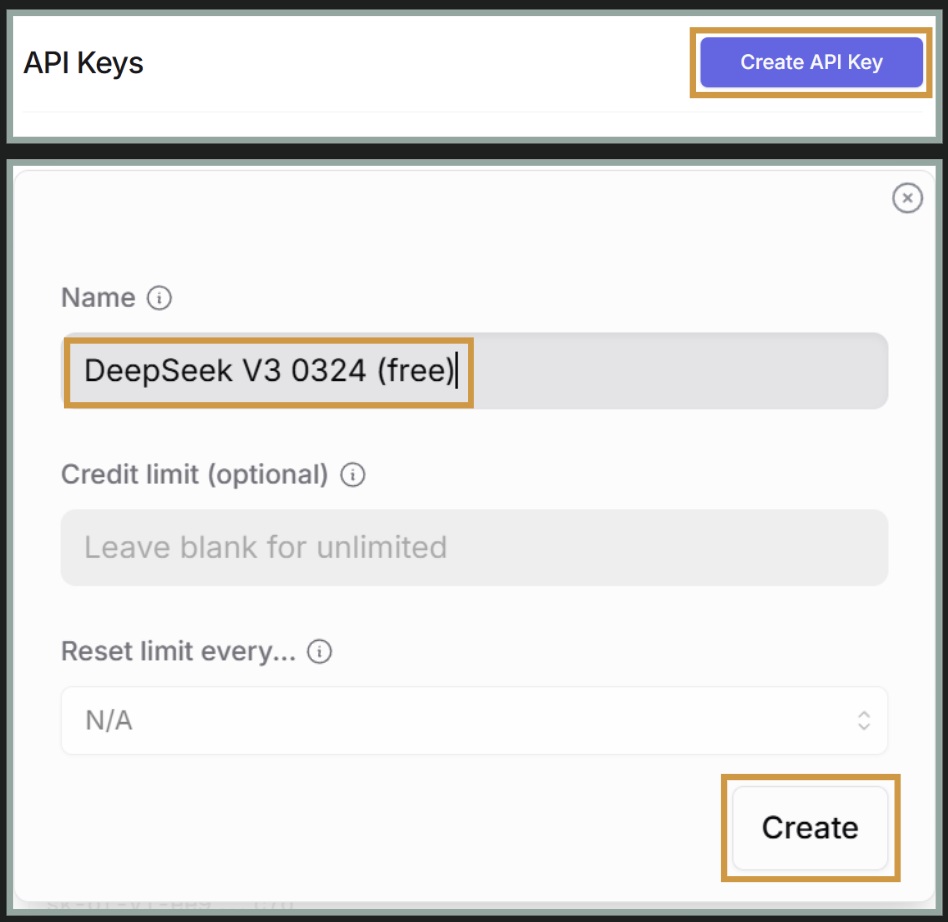Click the up-down chevron in reset dropdown

pos(864,720)
